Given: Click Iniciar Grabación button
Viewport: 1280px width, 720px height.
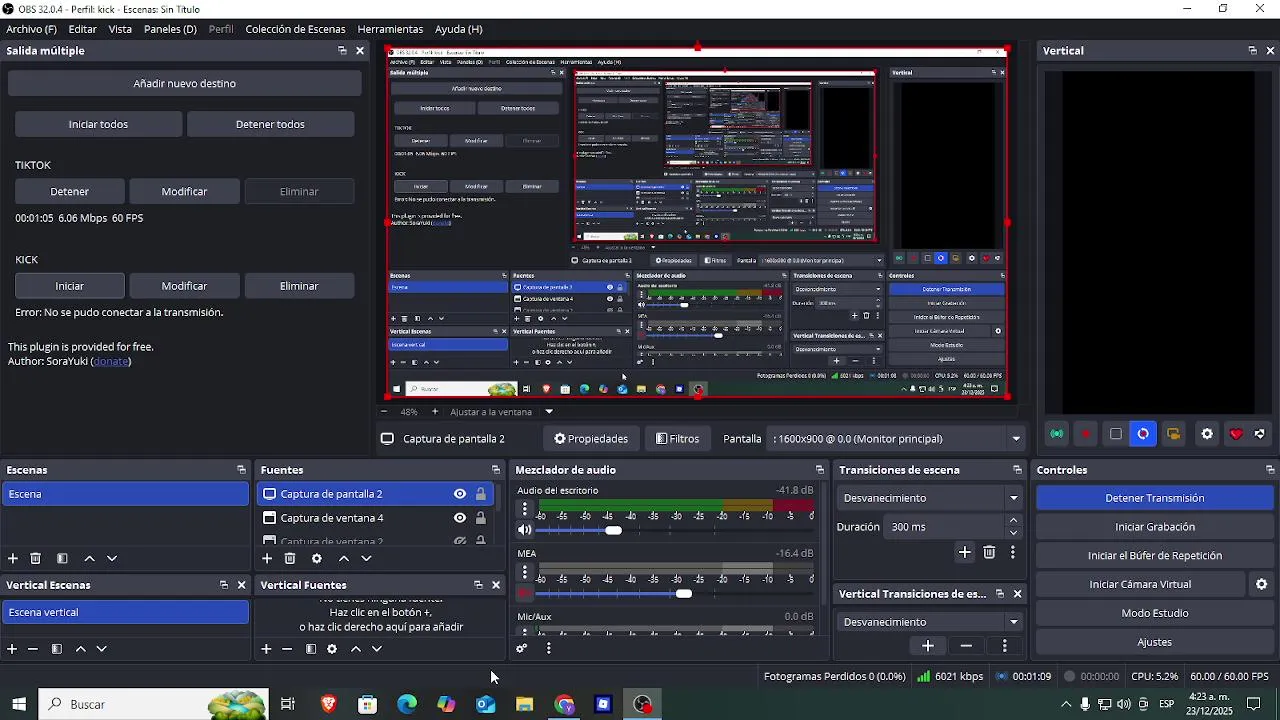Looking at the screenshot, I should 1154,527.
